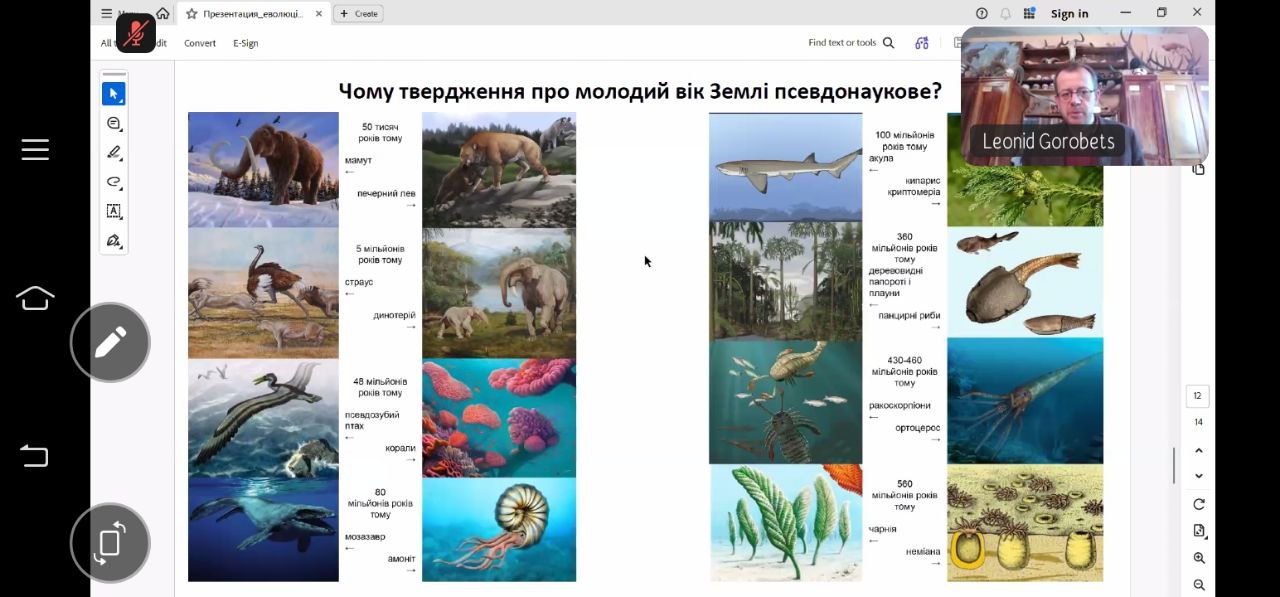Go to previous page with up chevron
Screen dimensions: 1280x597
click(1198, 451)
